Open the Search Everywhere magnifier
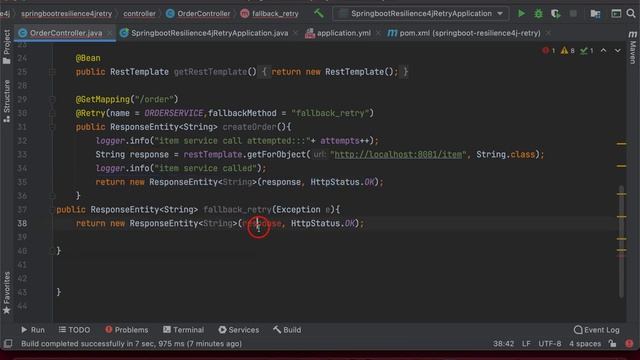The width and height of the screenshot is (640, 360). tap(631, 13)
